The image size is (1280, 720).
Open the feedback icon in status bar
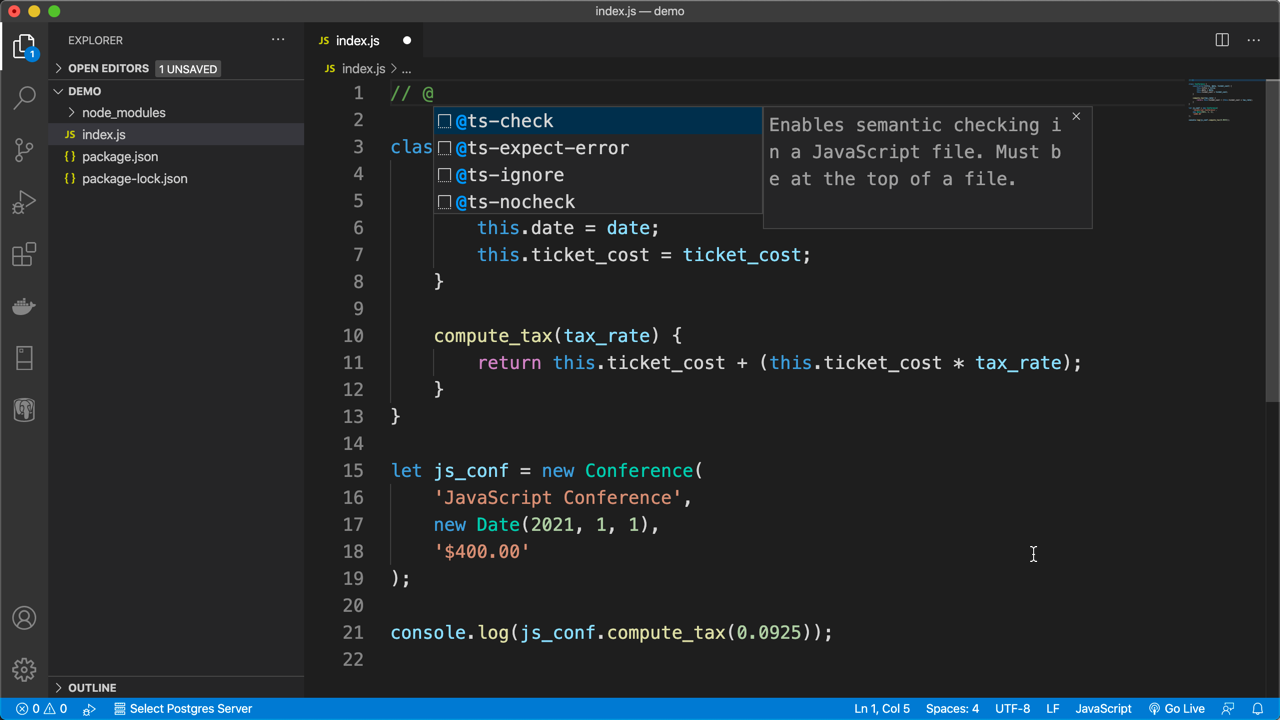[1228, 709]
